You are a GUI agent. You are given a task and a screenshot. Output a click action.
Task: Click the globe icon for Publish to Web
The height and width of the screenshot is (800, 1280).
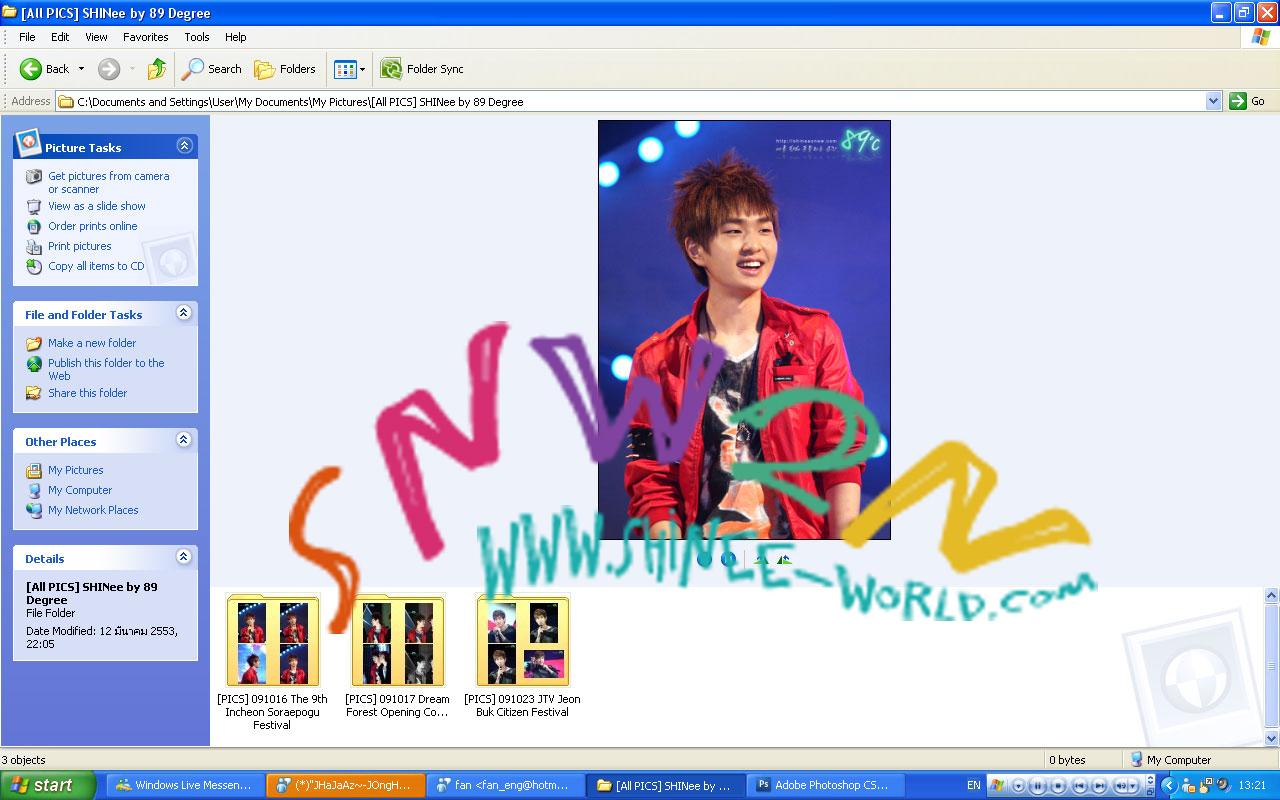(x=34, y=363)
